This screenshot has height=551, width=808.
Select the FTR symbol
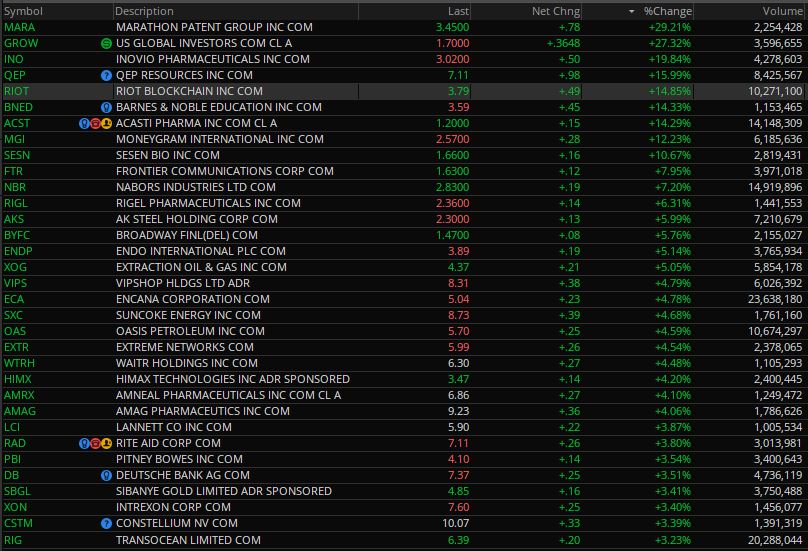(x=13, y=171)
